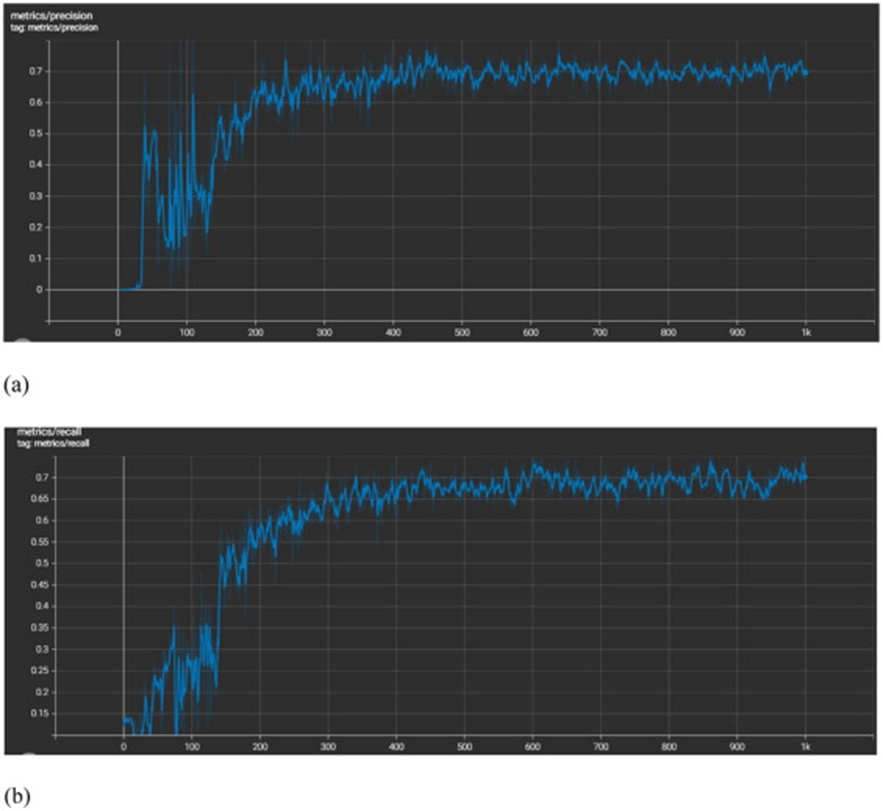Viewport: 883px width, 811px height.
Task: Click 0 on the recall chart x-axis
Action: pos(124,747)
